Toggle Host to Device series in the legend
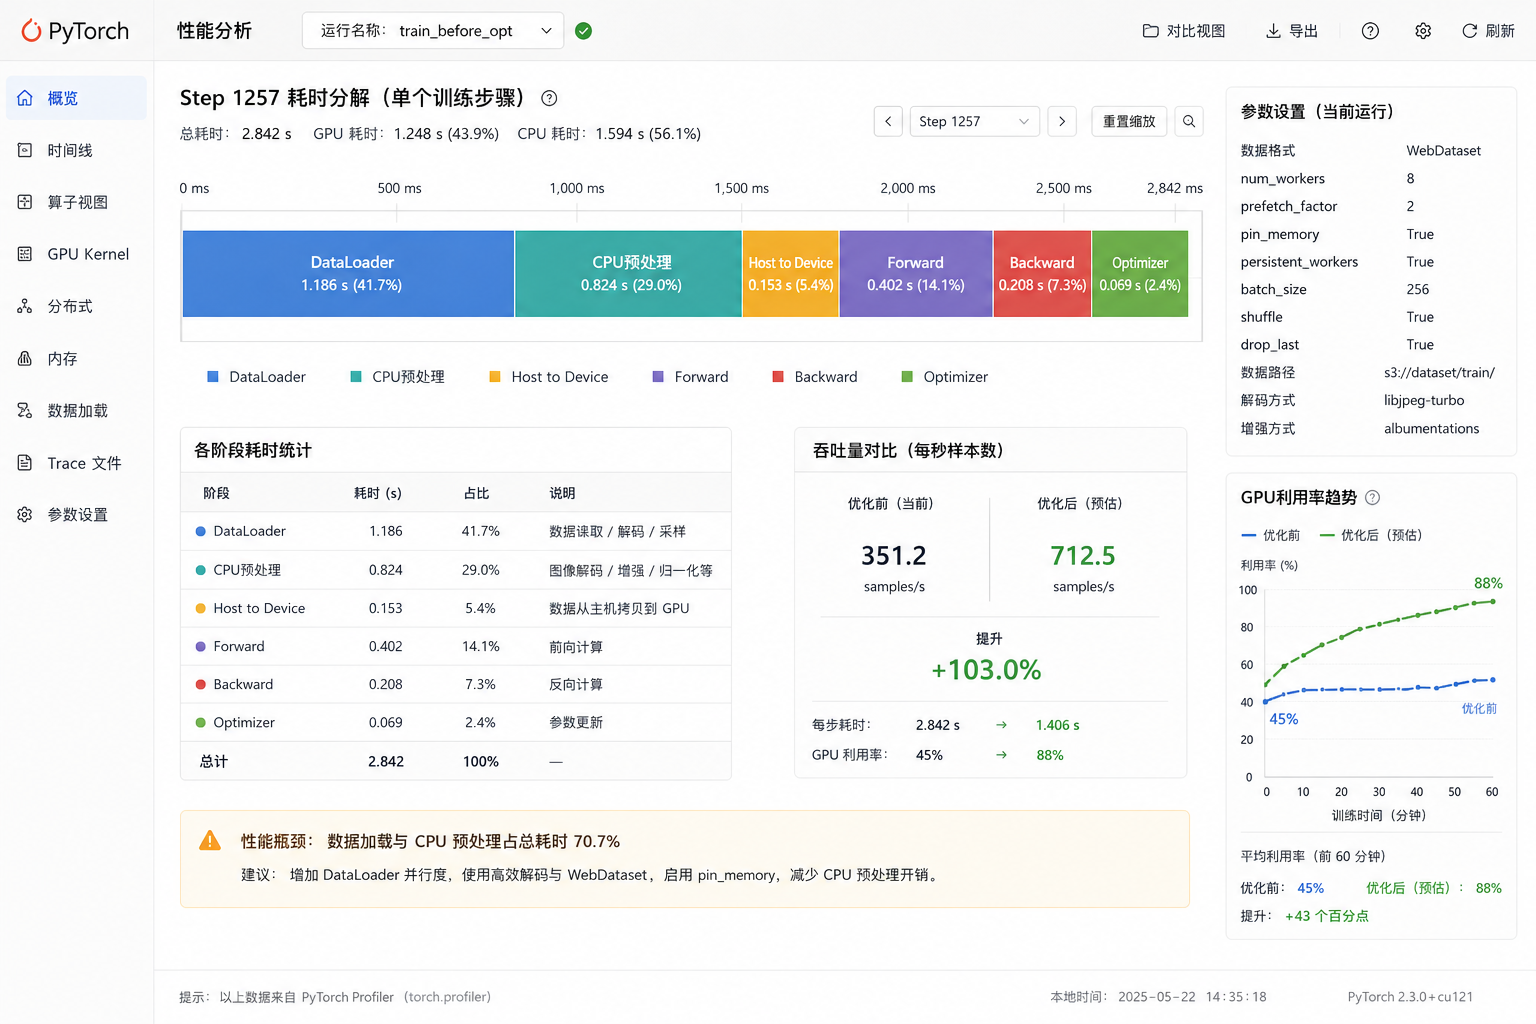Image resolution: width=1536 pixels, height=1024 pixels. [548, 377]
